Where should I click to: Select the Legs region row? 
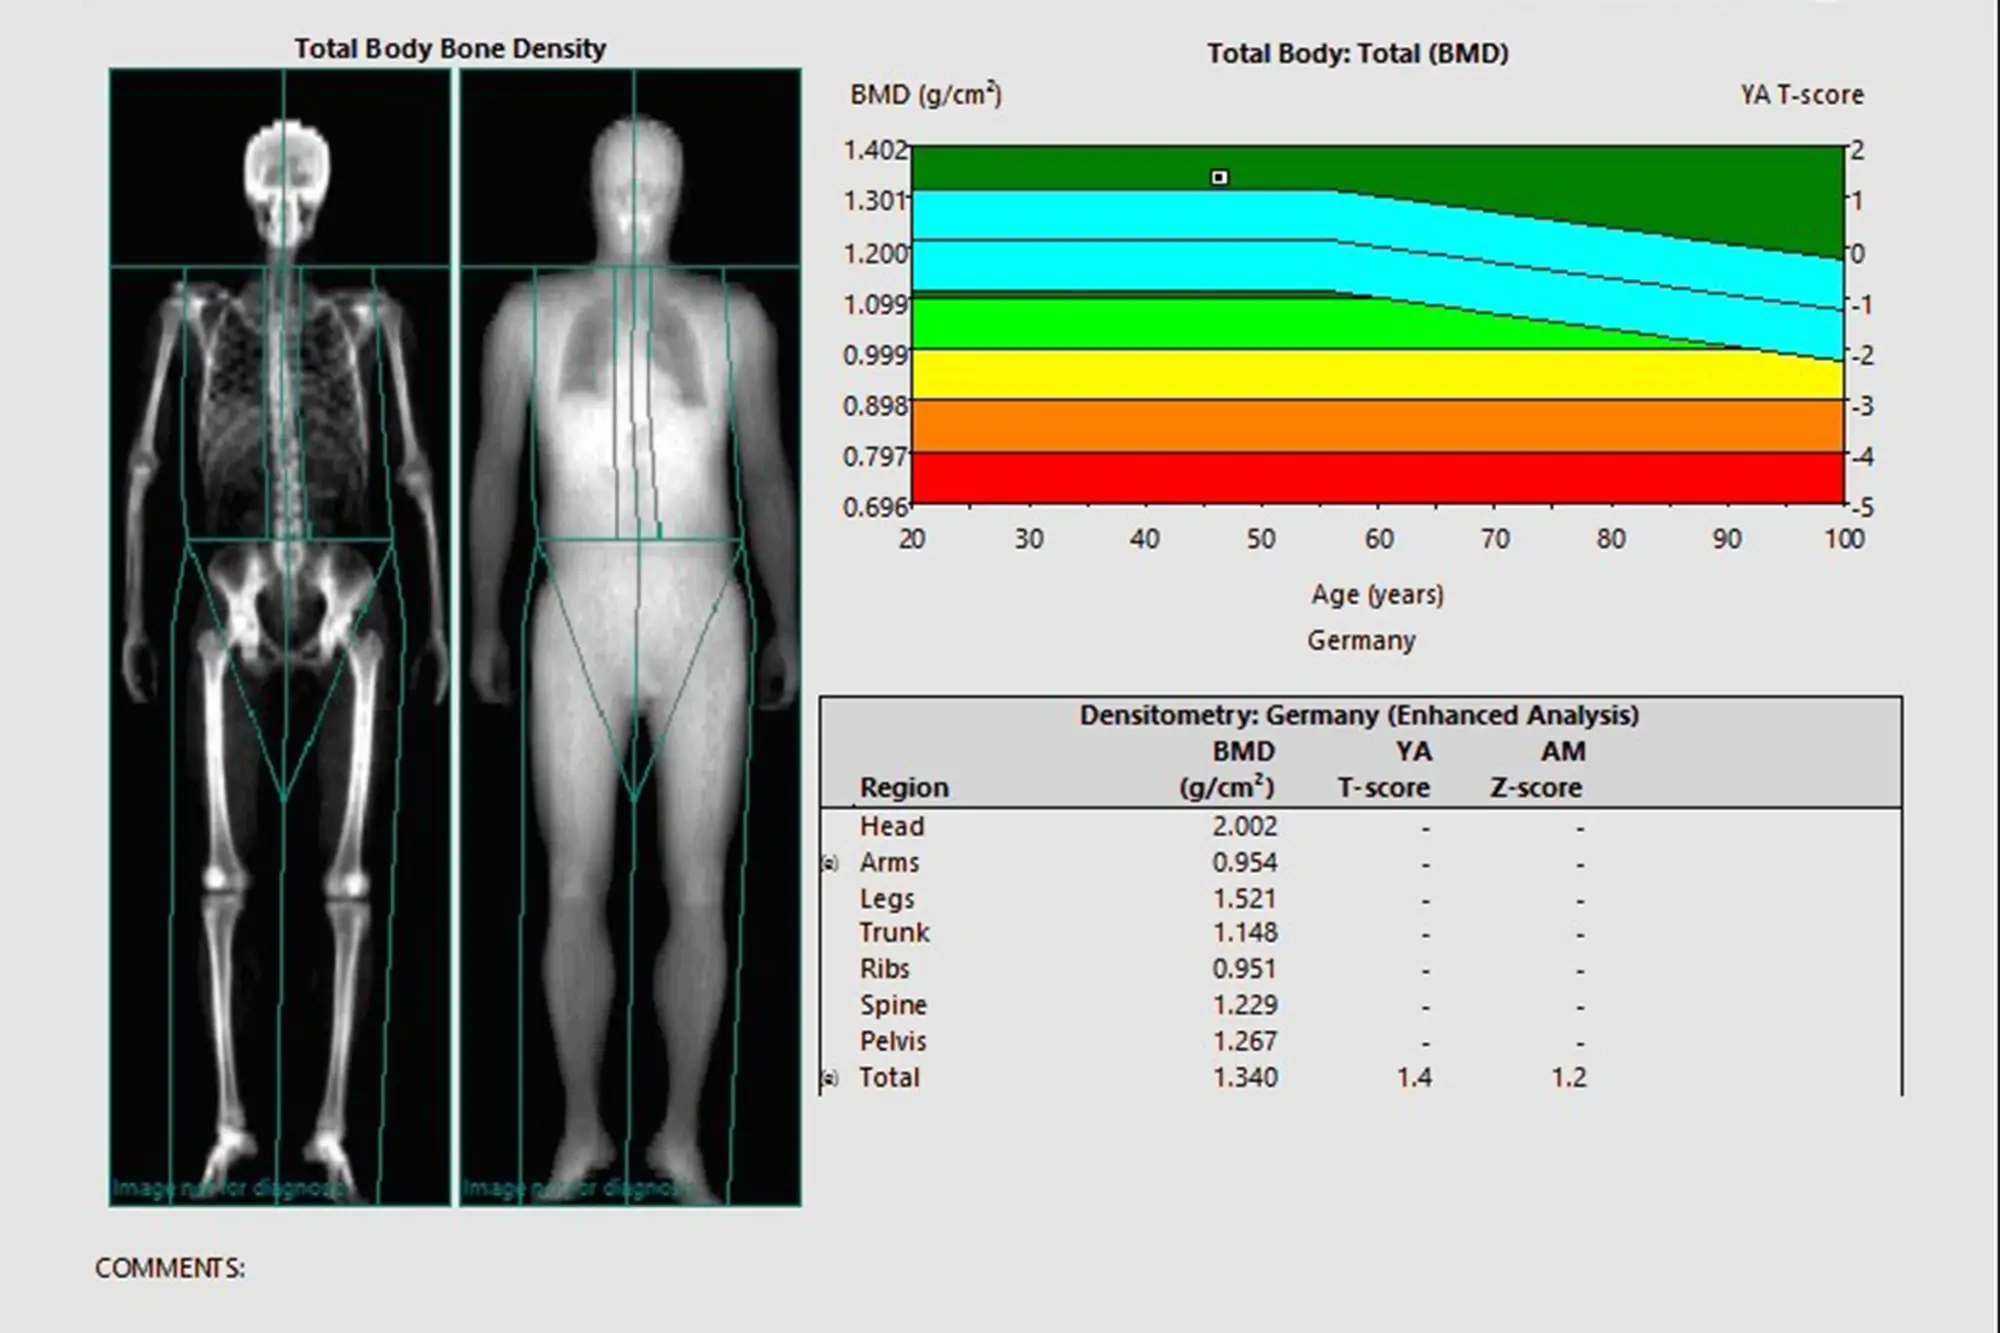[887, 899]
